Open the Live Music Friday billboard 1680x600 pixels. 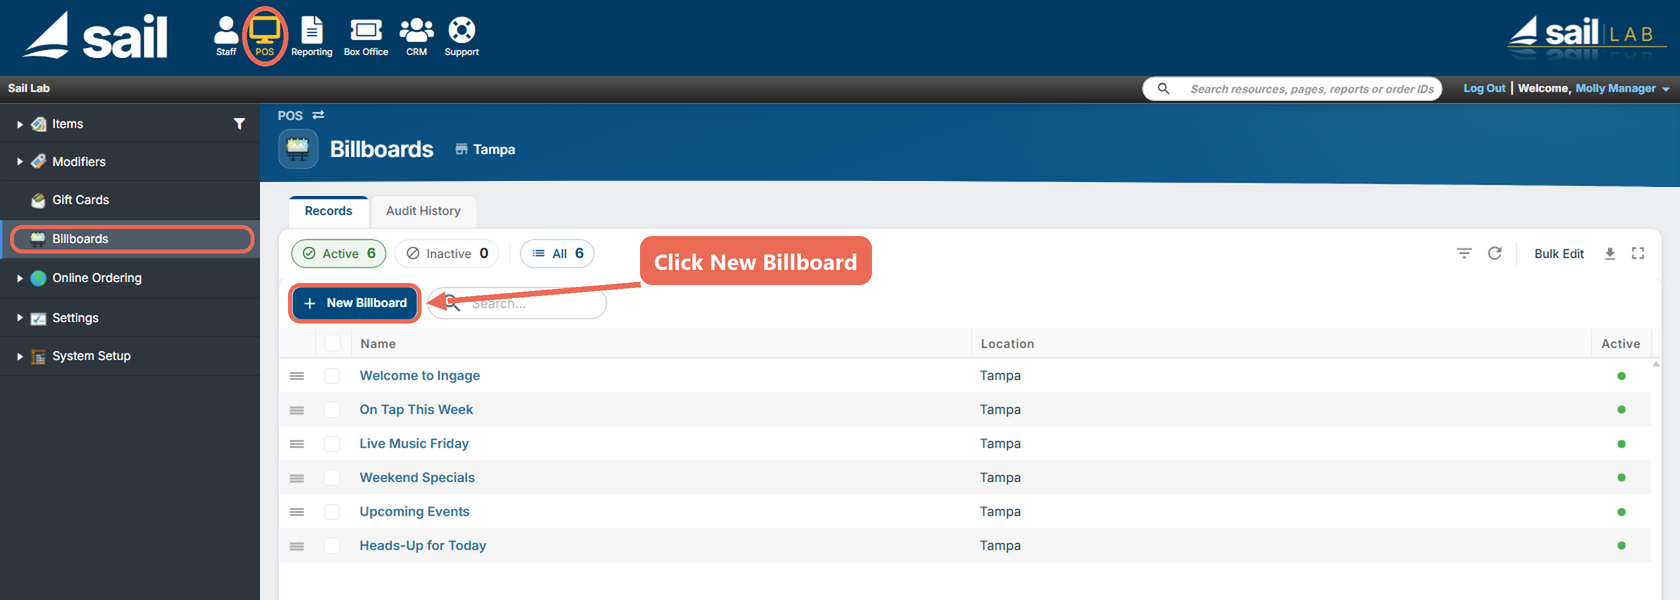coord(414,444)
